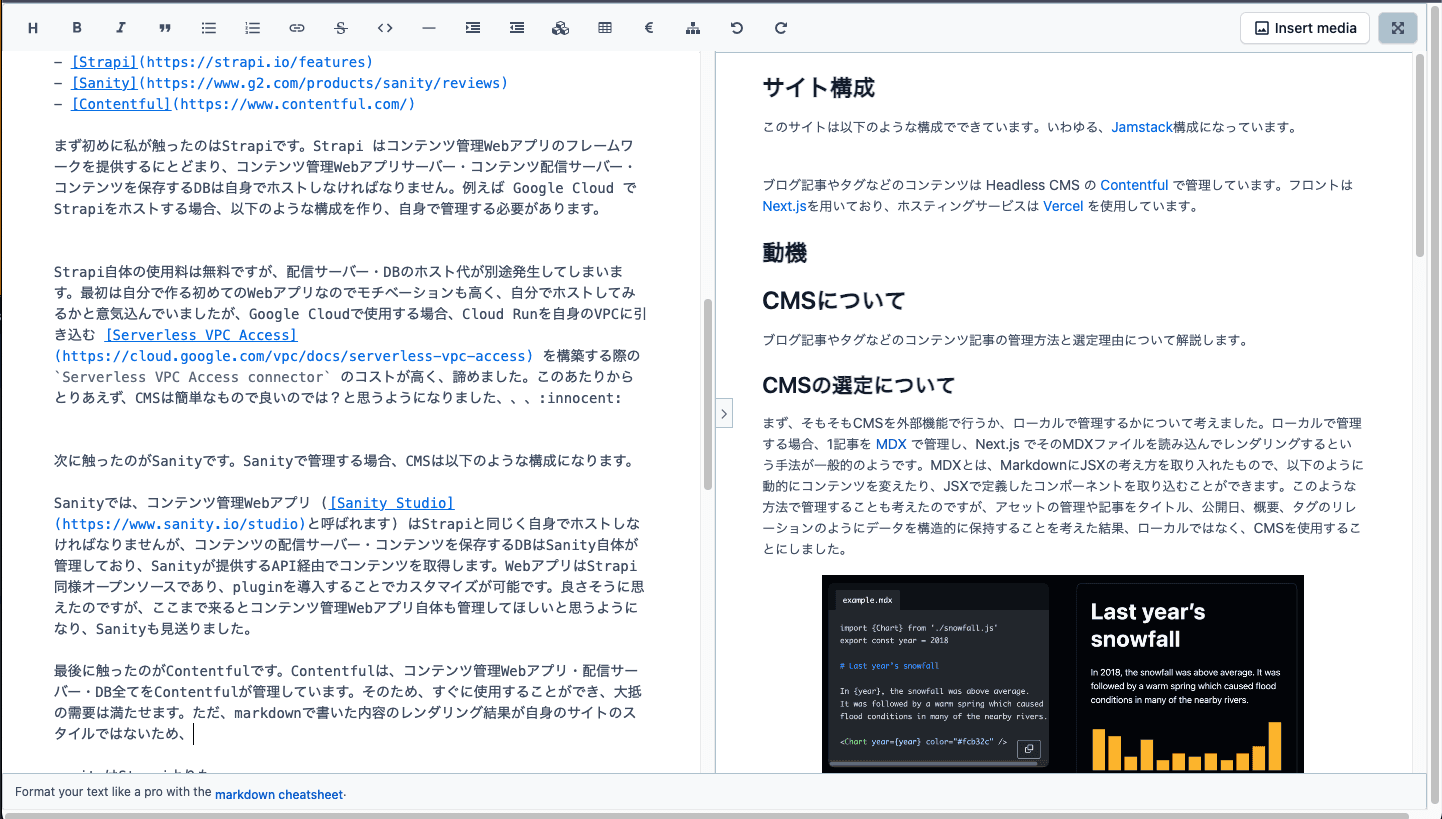Insert a hyperlink

click(296, 28)
